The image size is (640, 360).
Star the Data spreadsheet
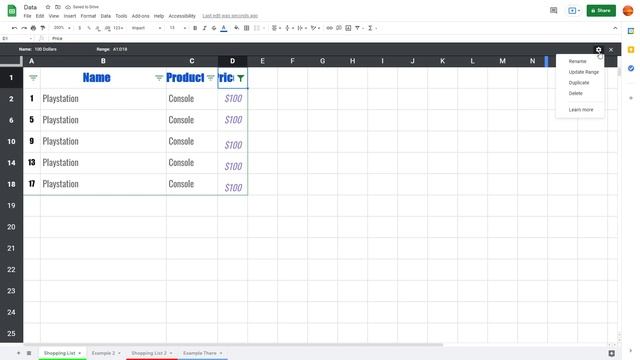48,7
